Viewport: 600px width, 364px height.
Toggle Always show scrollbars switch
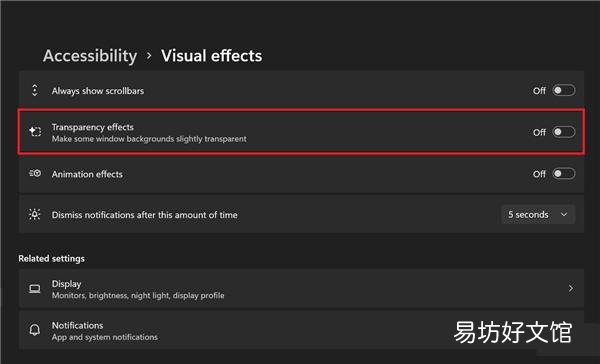[564, 90]
